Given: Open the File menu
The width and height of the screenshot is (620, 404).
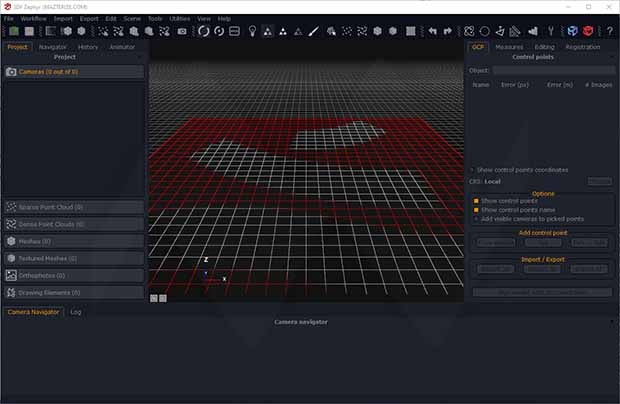Looking at the screenshot, I should 9,19.
